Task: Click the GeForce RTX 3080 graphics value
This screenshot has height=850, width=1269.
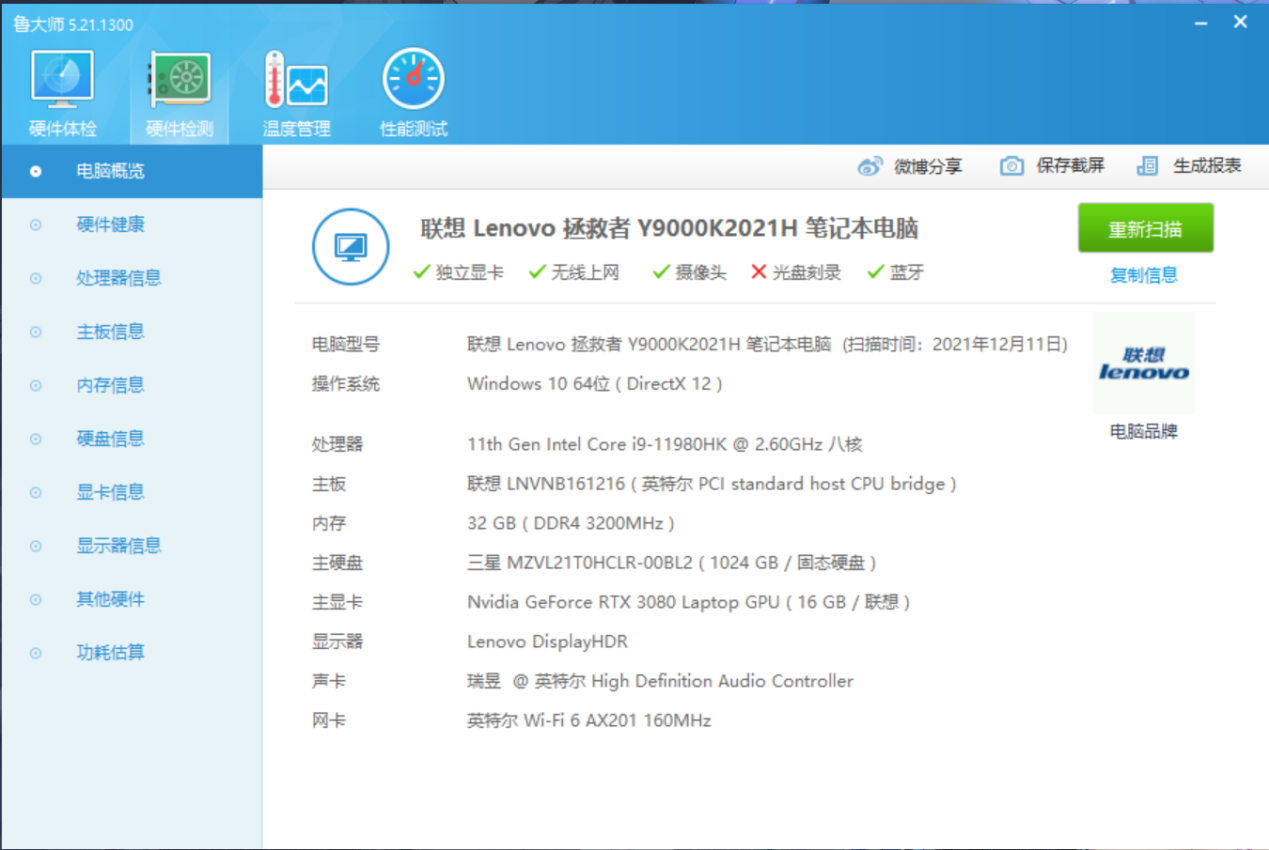Action: [689, 602]
